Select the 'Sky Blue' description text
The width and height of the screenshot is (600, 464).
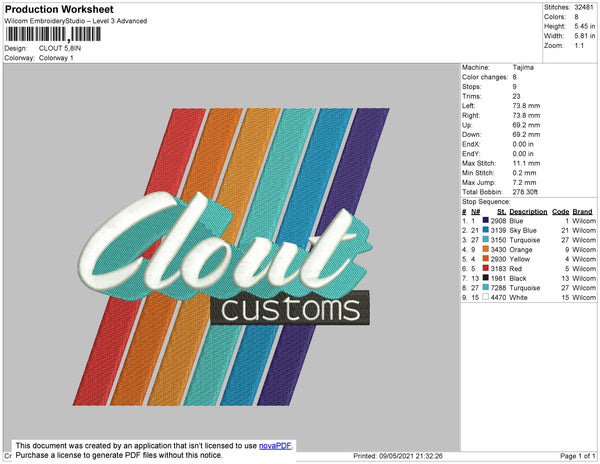click(x=523, y=230)
